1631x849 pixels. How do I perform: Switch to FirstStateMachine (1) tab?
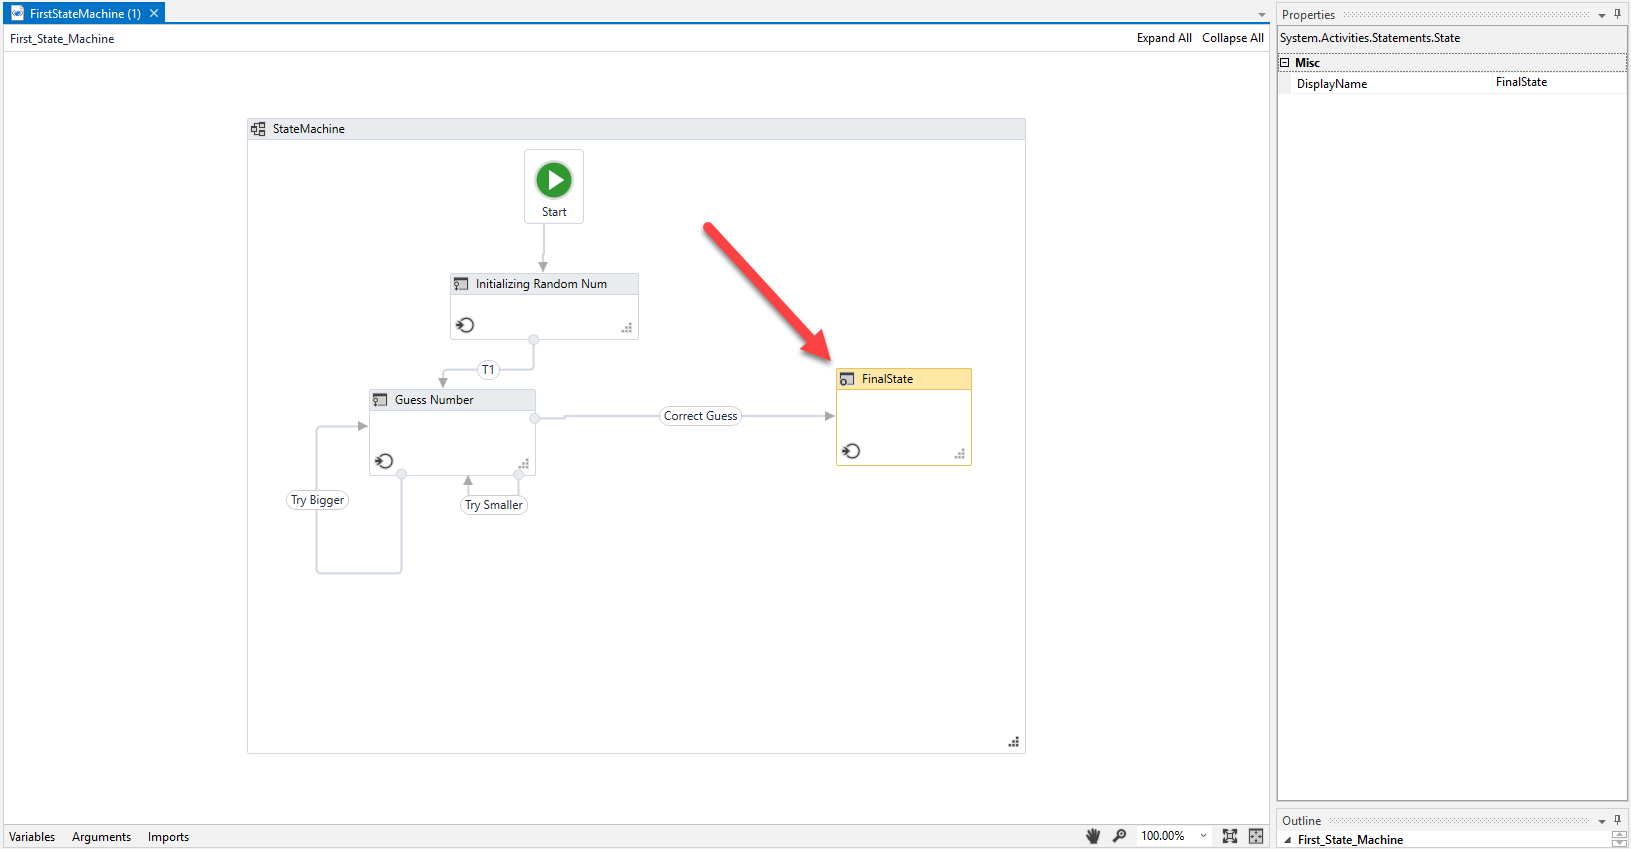pyautogui.click(x=85, y=13)
